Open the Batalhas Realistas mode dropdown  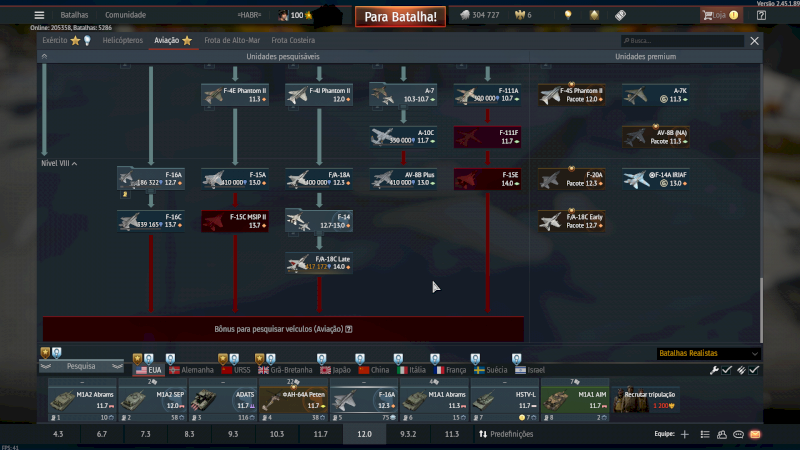pos(708,353)
